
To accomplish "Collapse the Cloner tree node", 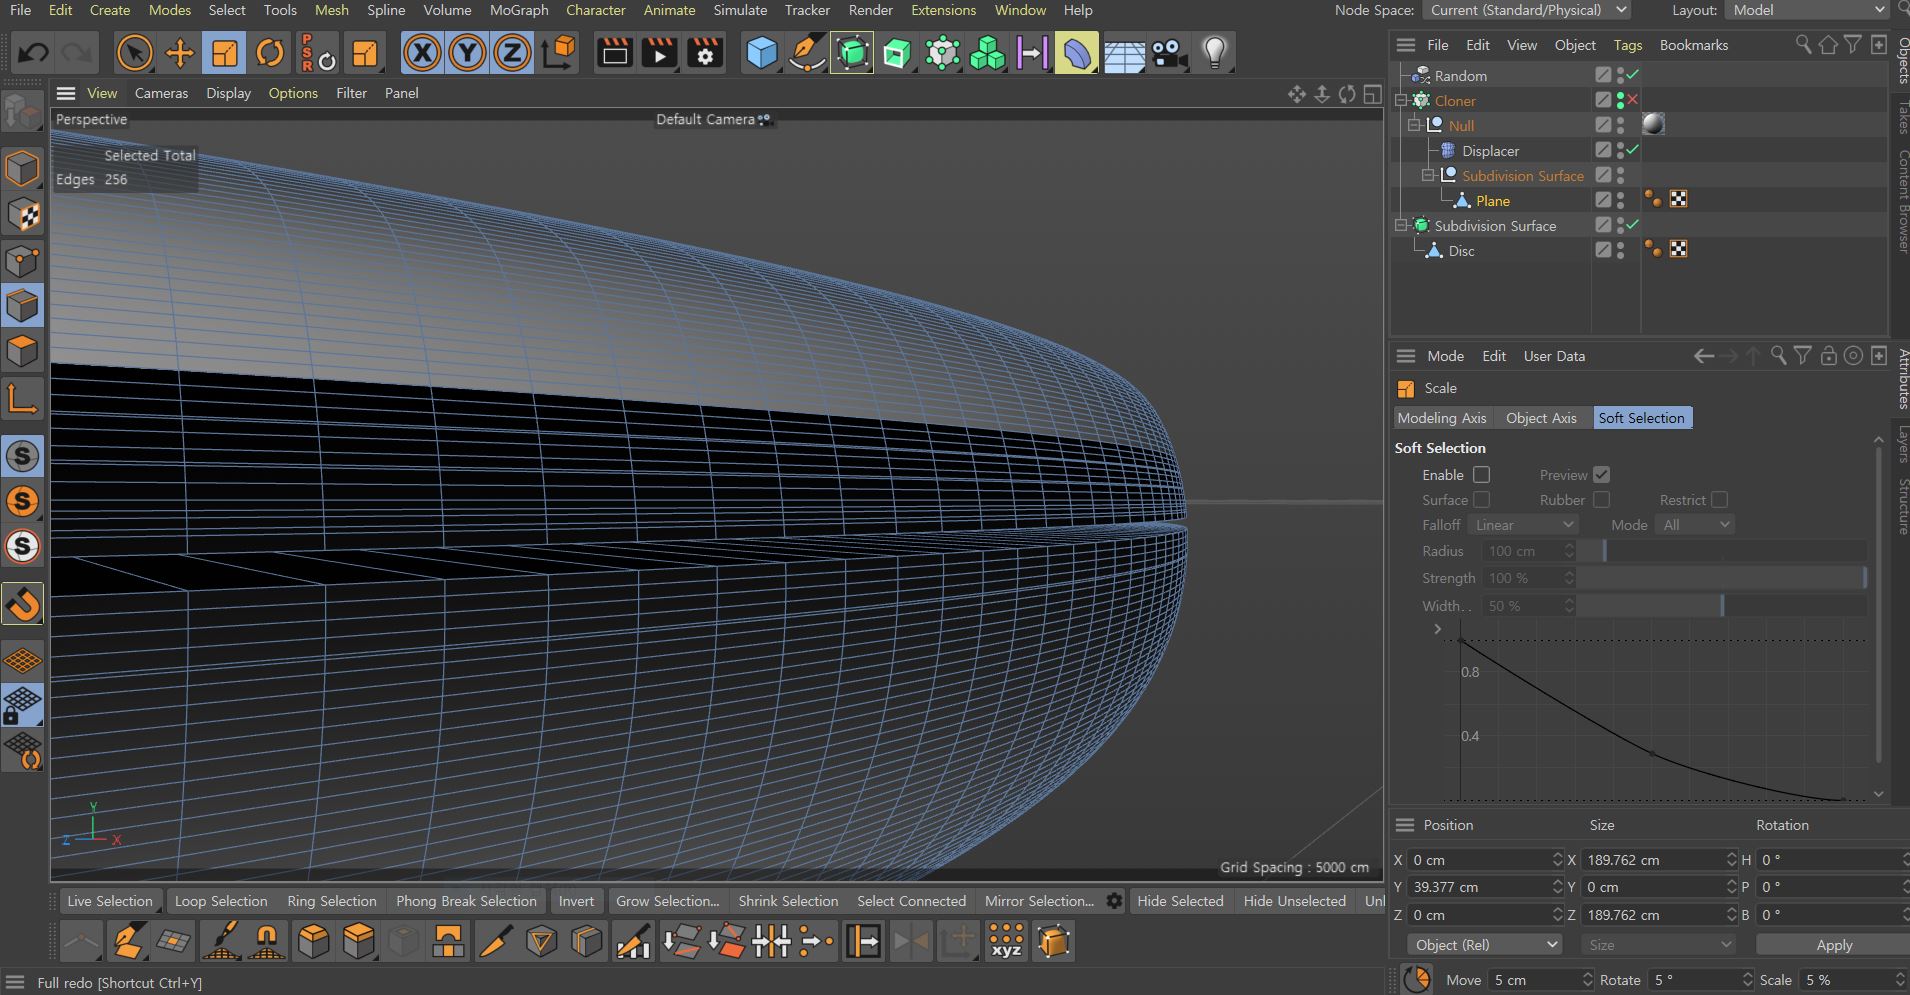I will 1401,100.
